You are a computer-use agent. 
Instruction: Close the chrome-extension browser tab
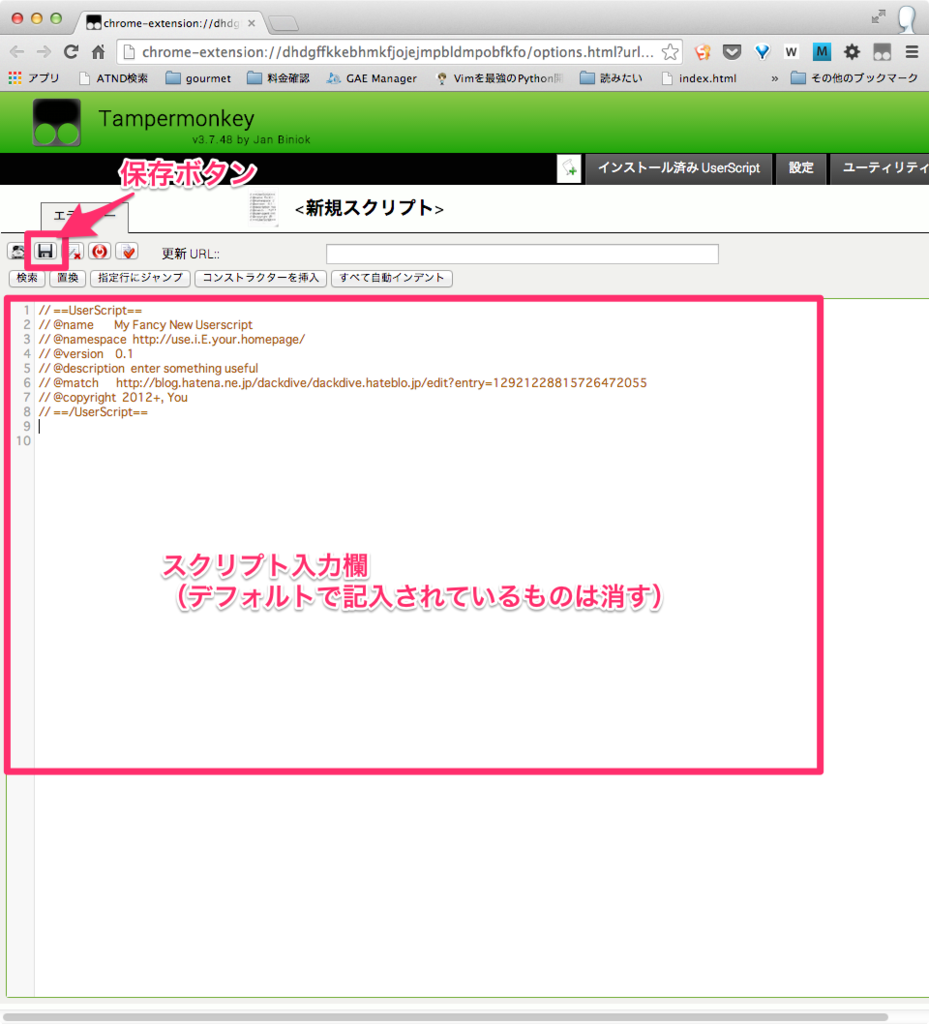pos(251,23)
